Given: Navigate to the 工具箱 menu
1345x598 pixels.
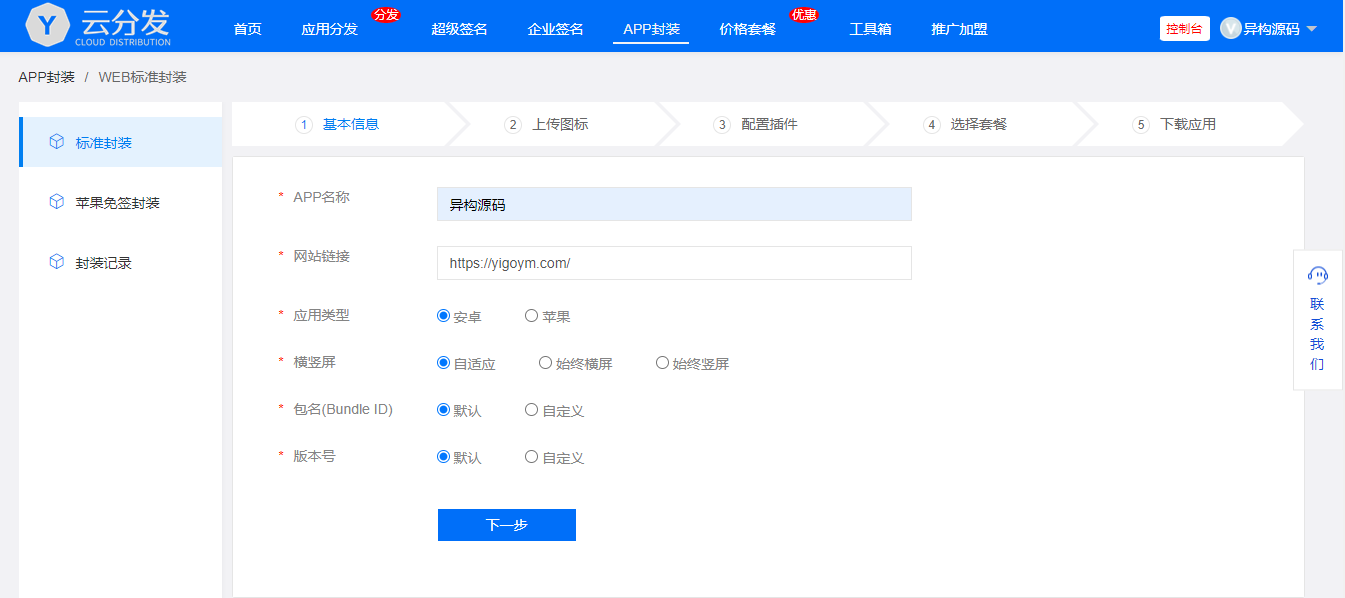Looking at the screenshot, I should click(869, 28).
